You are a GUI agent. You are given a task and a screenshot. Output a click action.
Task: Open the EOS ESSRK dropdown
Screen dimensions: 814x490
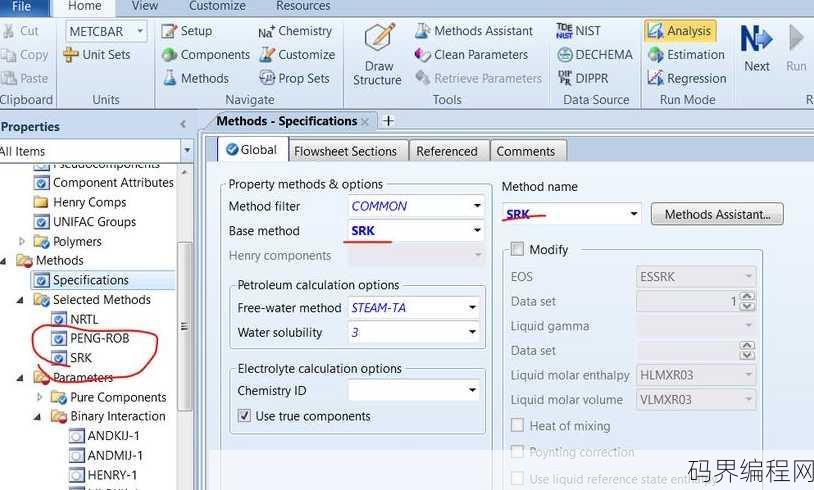point(748,276)
